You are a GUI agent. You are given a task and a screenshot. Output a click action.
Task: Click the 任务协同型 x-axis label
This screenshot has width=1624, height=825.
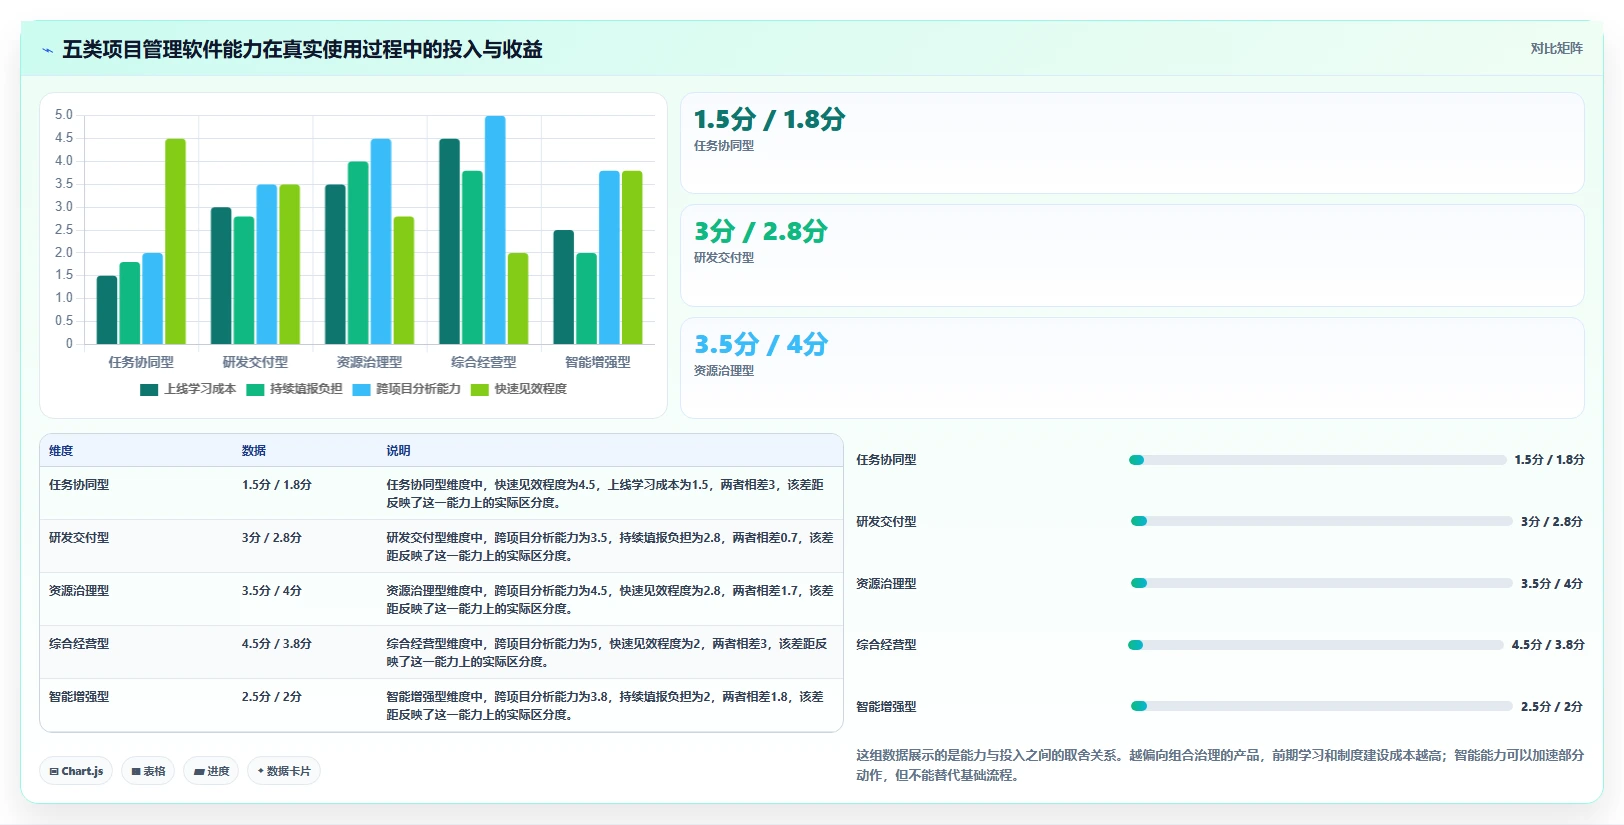(x=141, y=362)
